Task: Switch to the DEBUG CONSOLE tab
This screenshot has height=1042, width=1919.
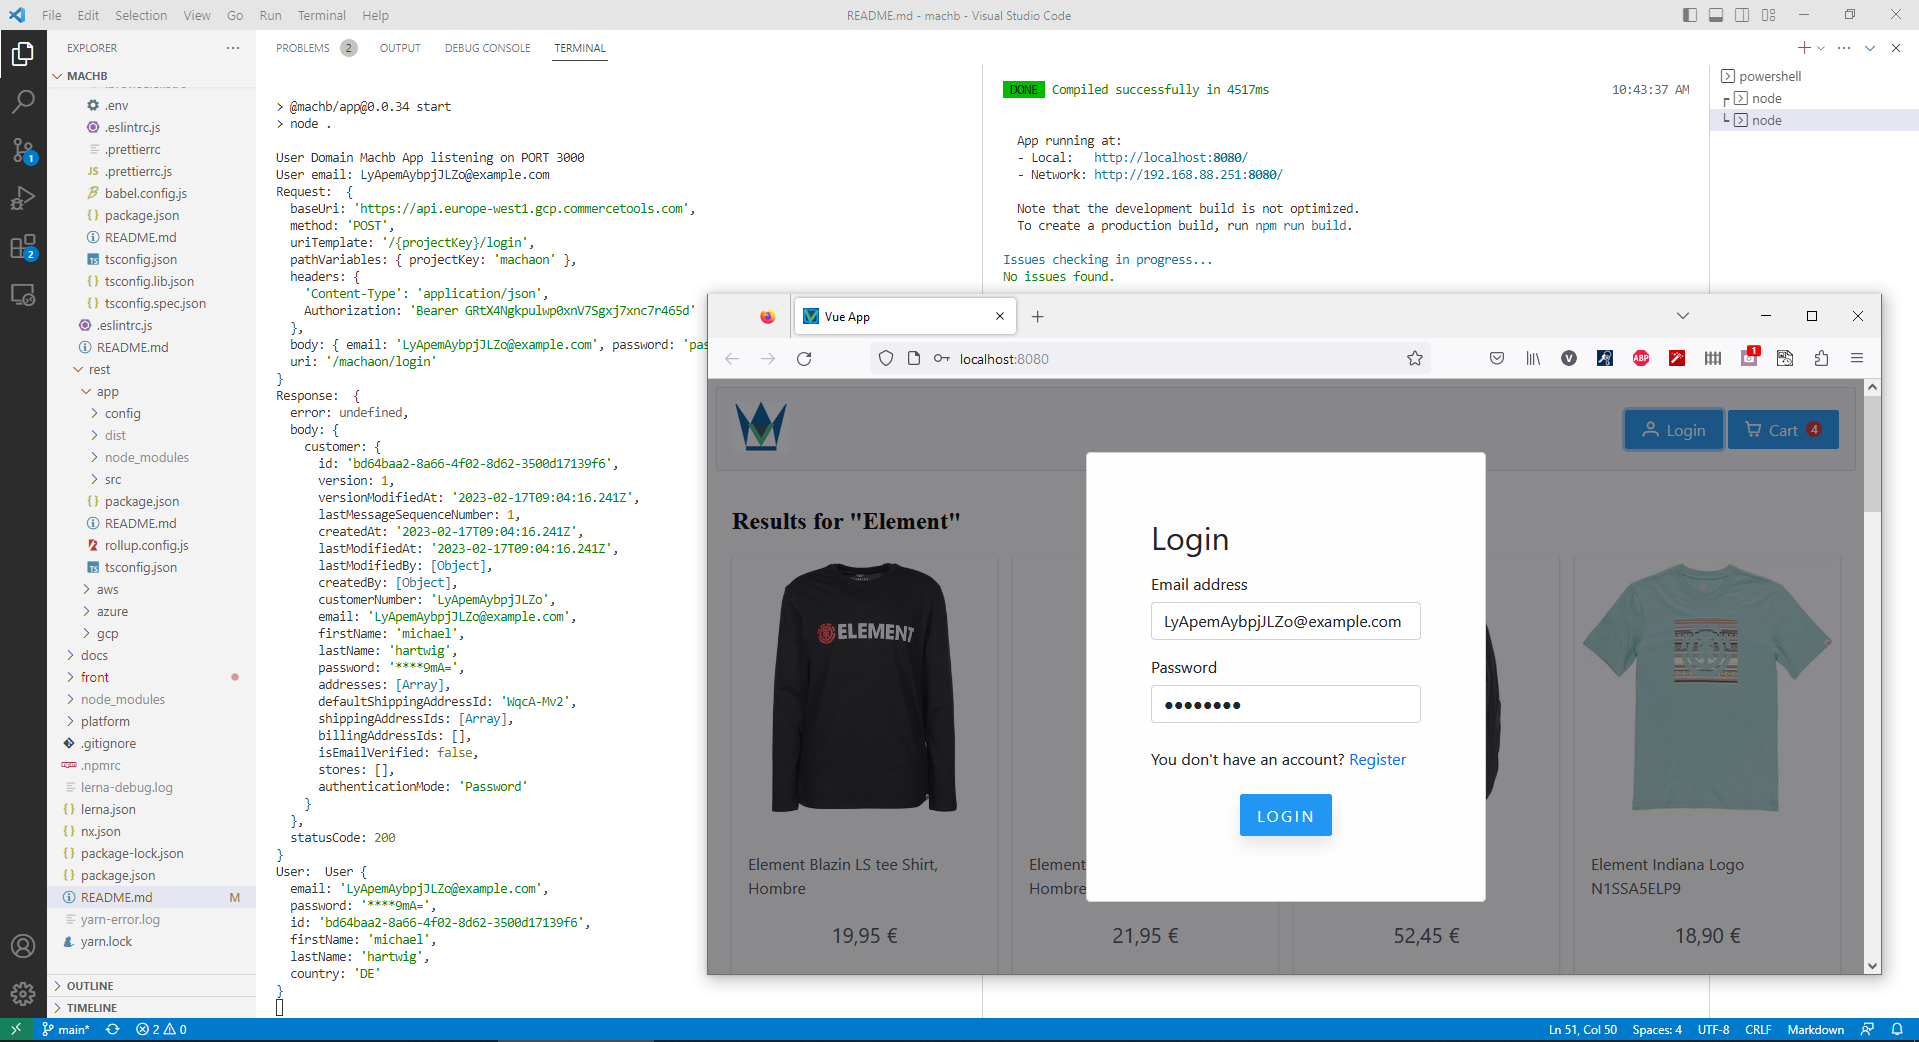Action: click(x=487, y=48)
